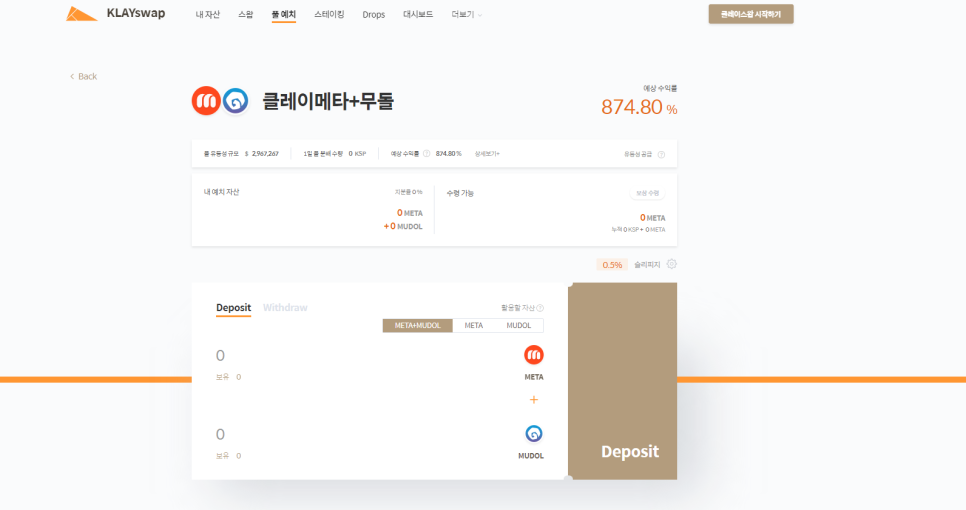Click the orange plus icon between tokens
The height and width of the screenshot is (510, 966).
point(534,400)
